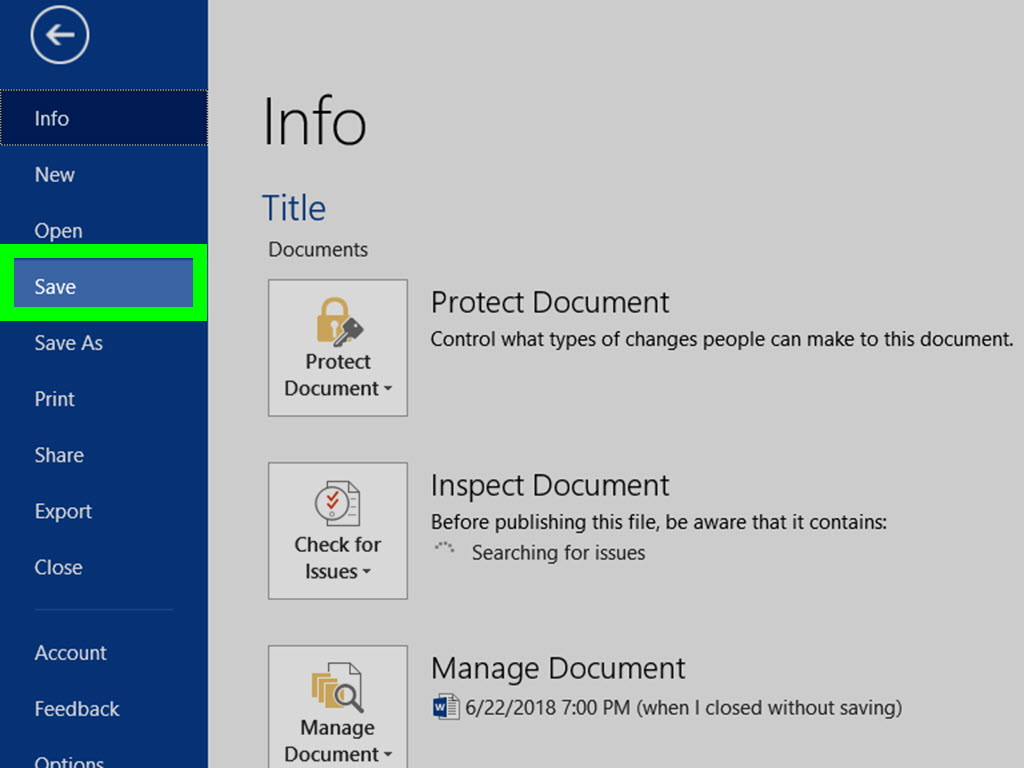Click the Inspect Document heading
Viewport: 1024px width, 768px height.
[550, 486]
